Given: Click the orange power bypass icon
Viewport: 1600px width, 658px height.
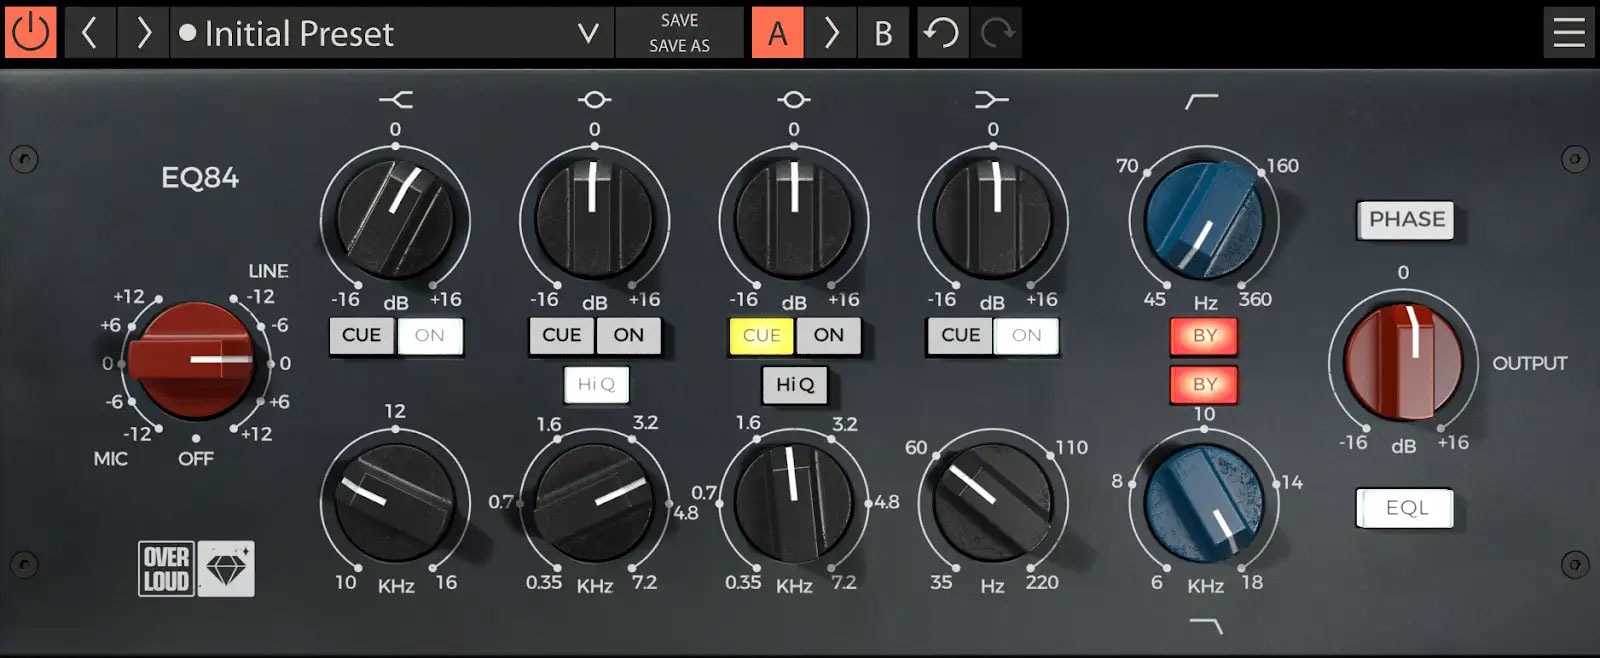Looking at the screenshot, I should click(30, 33).
